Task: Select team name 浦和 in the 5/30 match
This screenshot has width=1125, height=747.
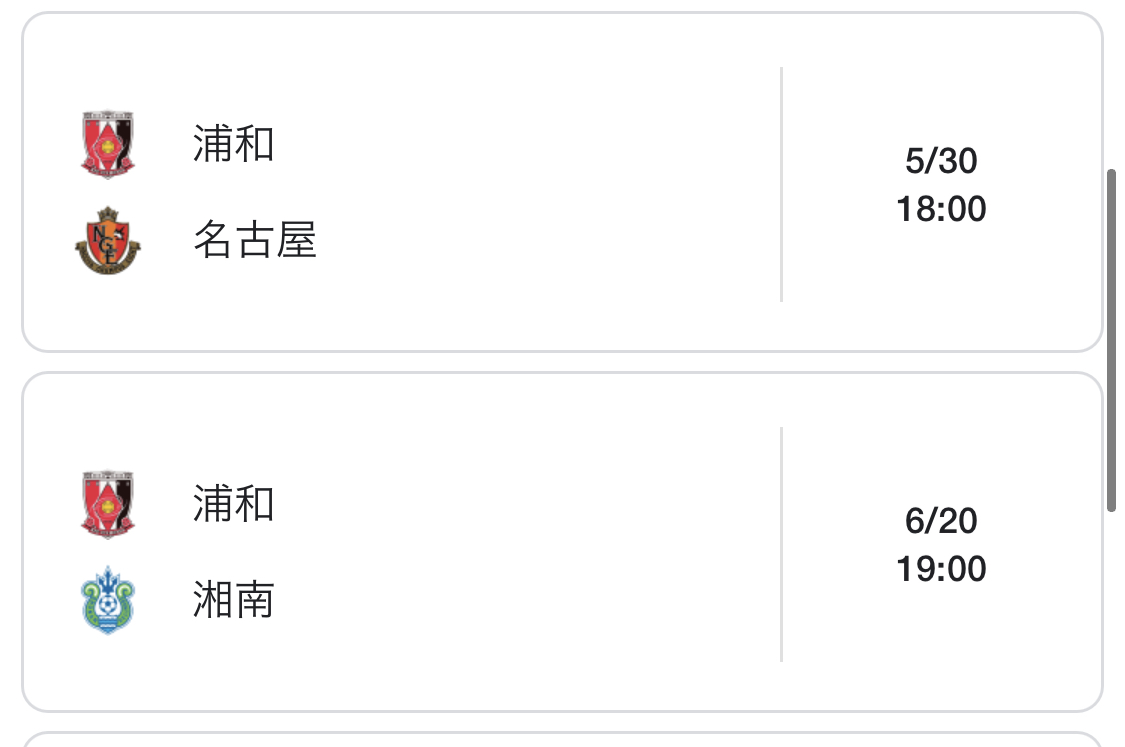Action: tap(233, 145)
